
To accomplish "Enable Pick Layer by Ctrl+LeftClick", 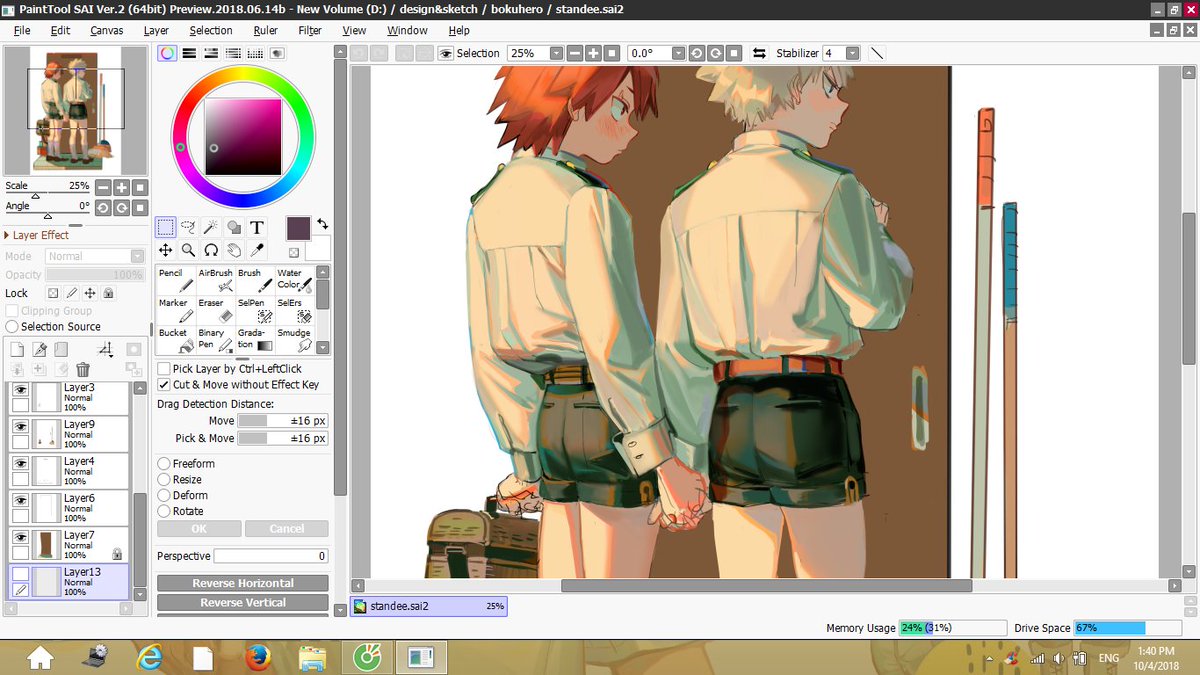I will click(164, 369).
